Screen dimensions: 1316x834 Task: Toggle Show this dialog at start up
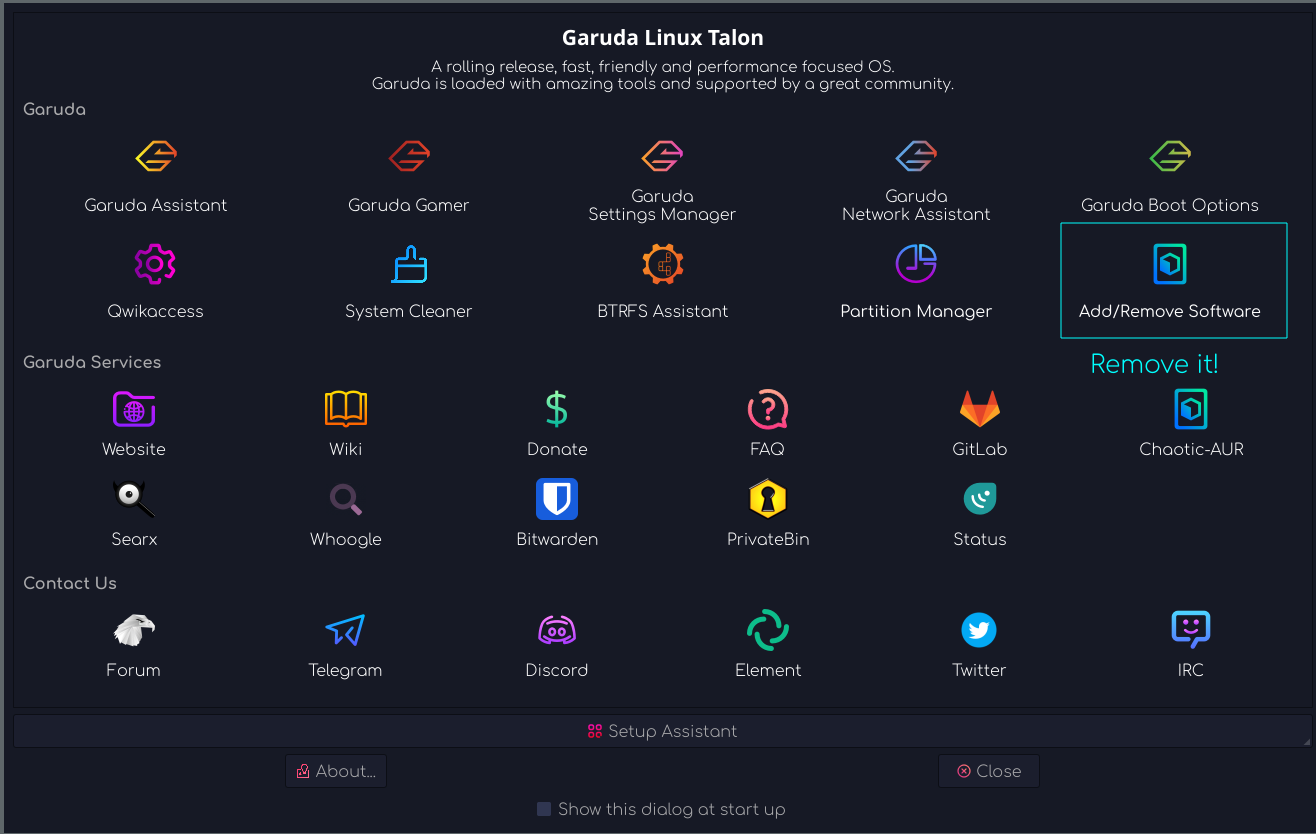coord(544,809)
